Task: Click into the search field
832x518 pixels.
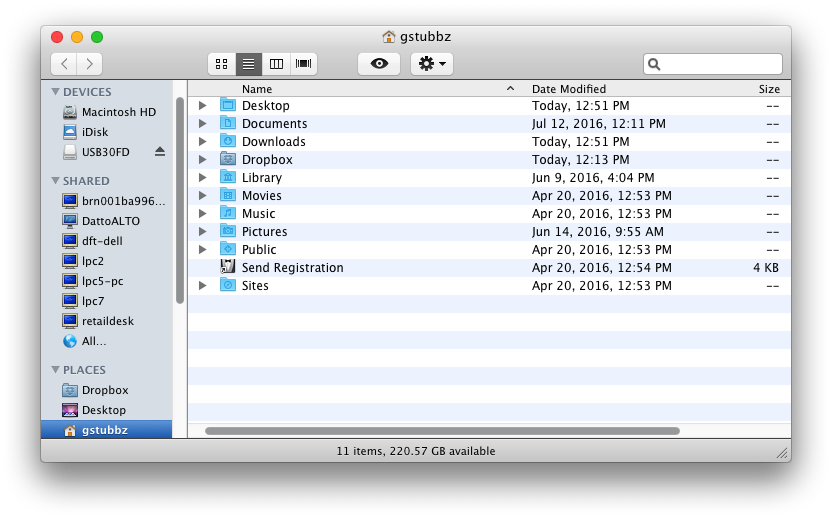Action: (x=713, y=64)
